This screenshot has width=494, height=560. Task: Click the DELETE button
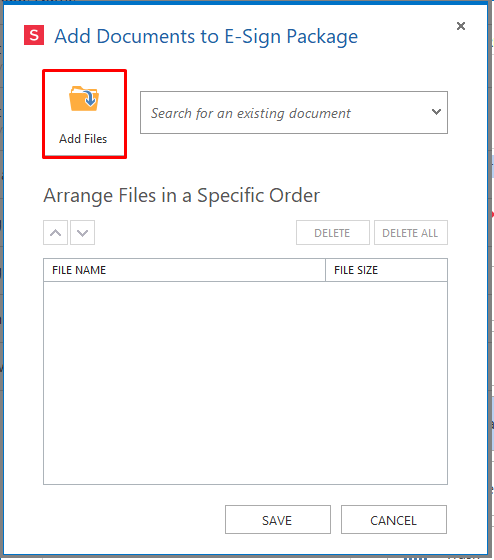click(333, 233)
